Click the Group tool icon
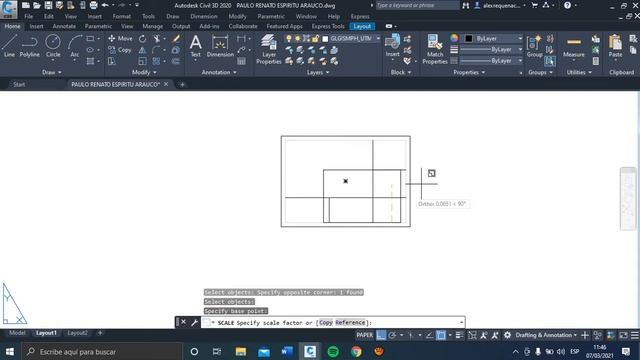640x360 pixels. point(534,46)
